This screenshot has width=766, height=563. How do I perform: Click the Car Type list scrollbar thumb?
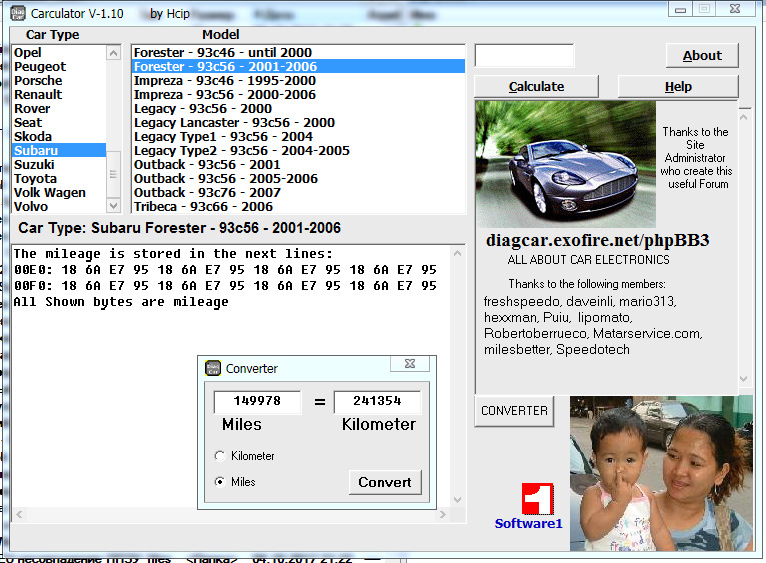click(x=113, y=173)
